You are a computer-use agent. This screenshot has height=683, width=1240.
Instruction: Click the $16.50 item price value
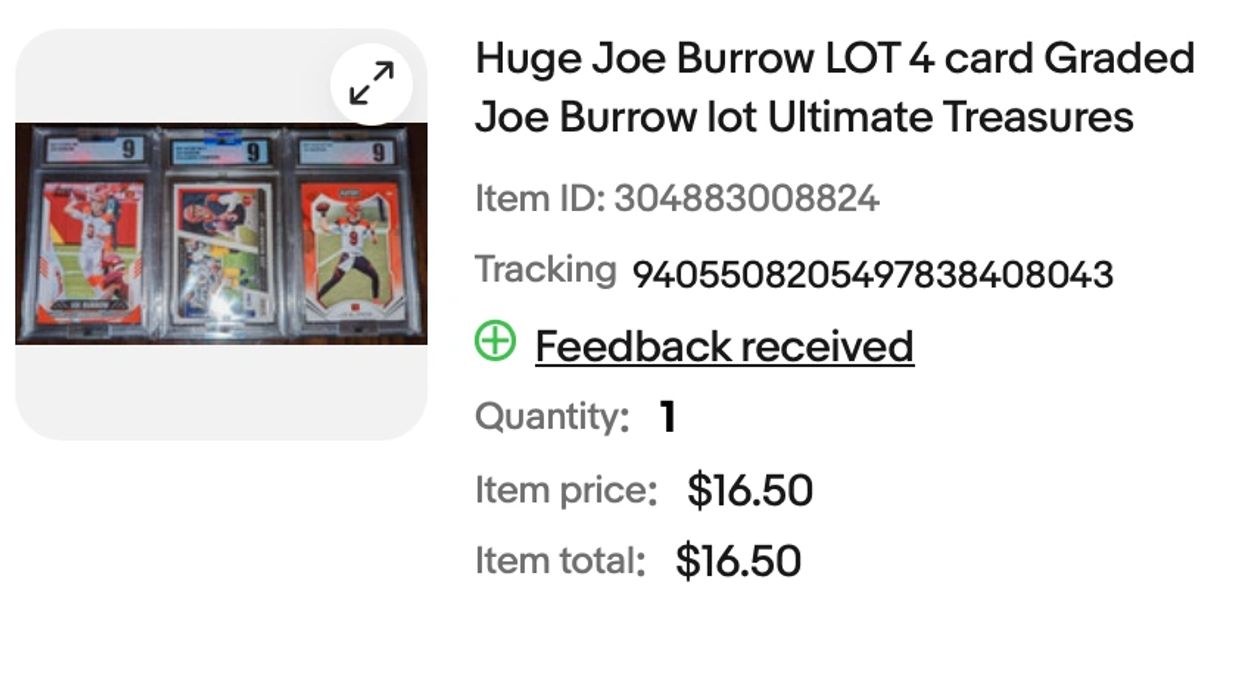[x=749, y=490]
